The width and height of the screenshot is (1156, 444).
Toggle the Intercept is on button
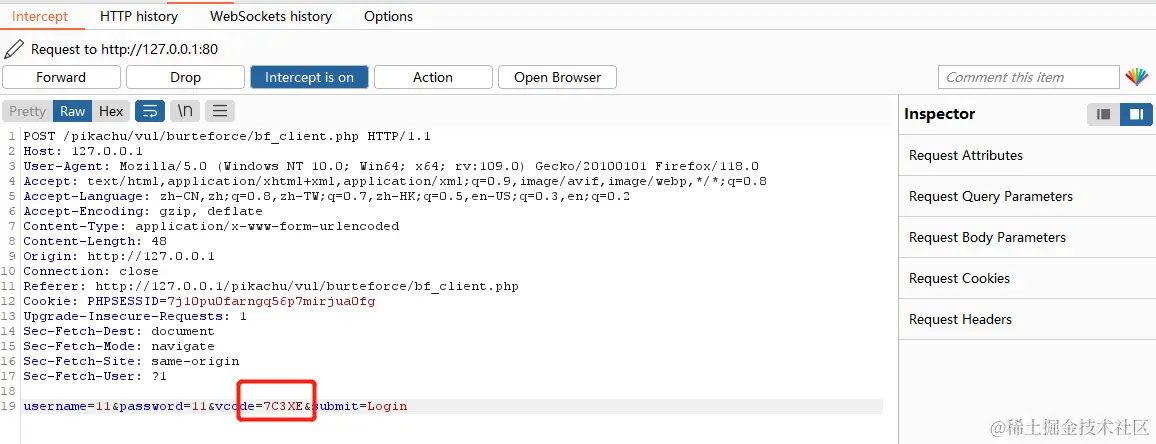tap(309, 77)
